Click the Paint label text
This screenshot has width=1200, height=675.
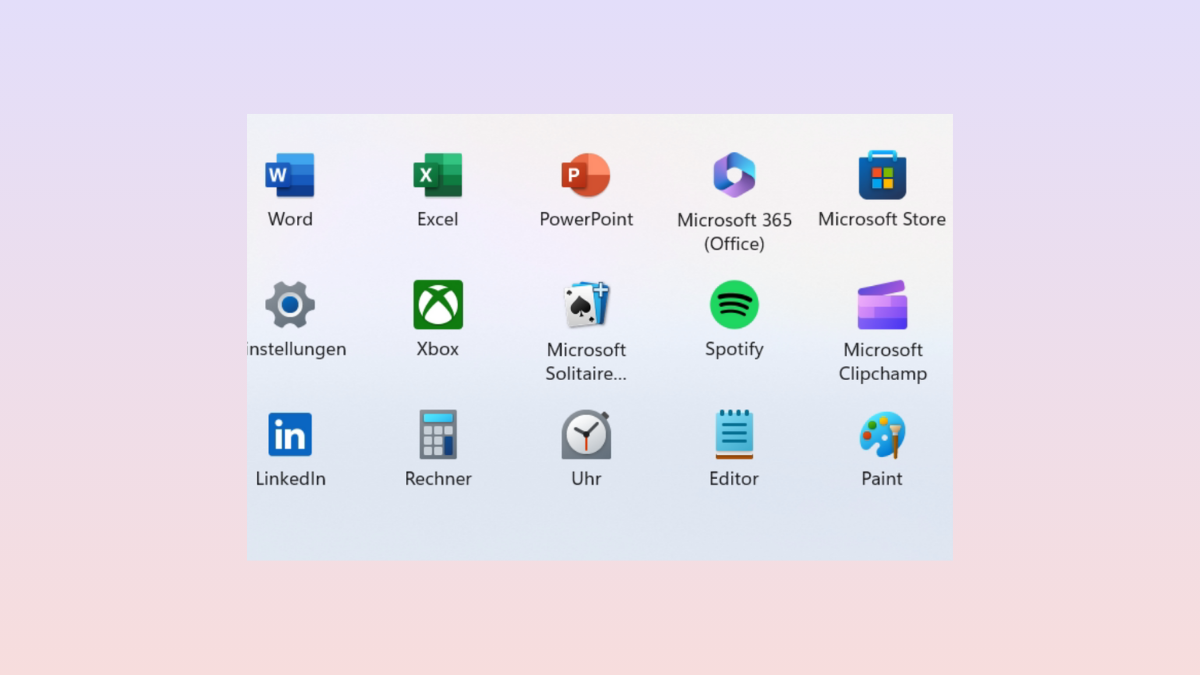point(882,478)
